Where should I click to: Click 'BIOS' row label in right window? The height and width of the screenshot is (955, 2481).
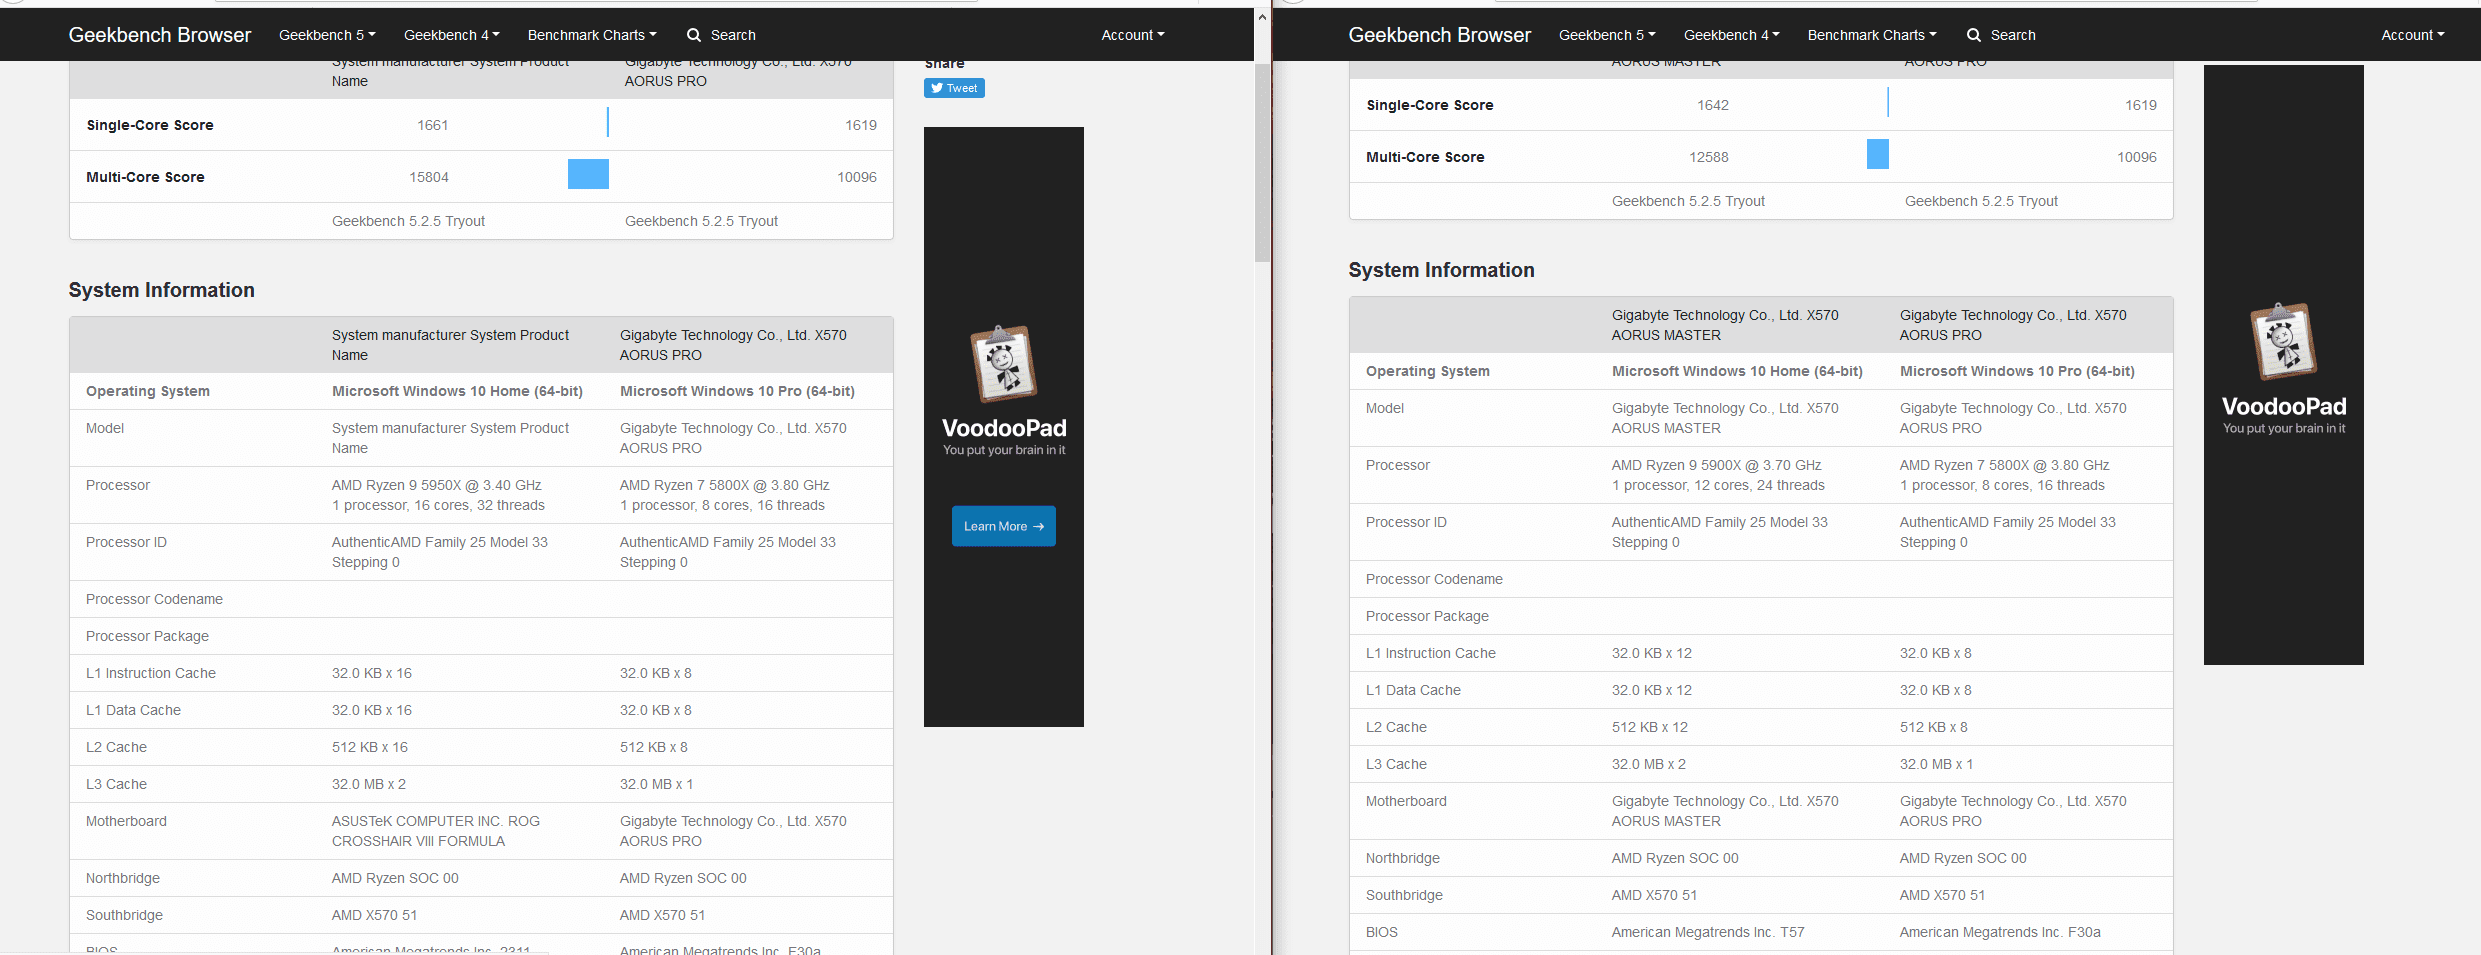click(x=1382, y=932)
